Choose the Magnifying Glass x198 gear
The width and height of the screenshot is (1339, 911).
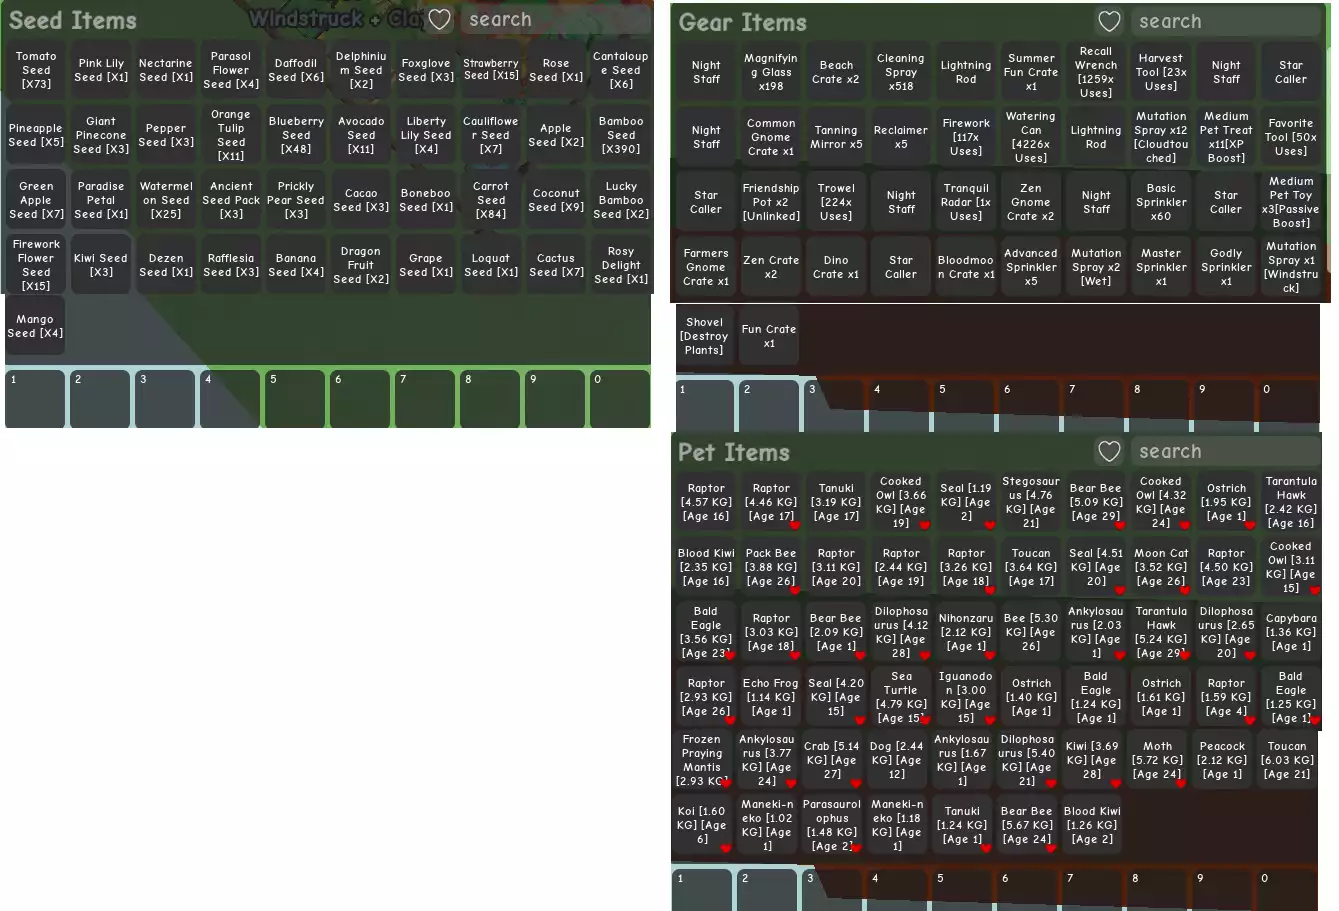[x=771, y=72]
